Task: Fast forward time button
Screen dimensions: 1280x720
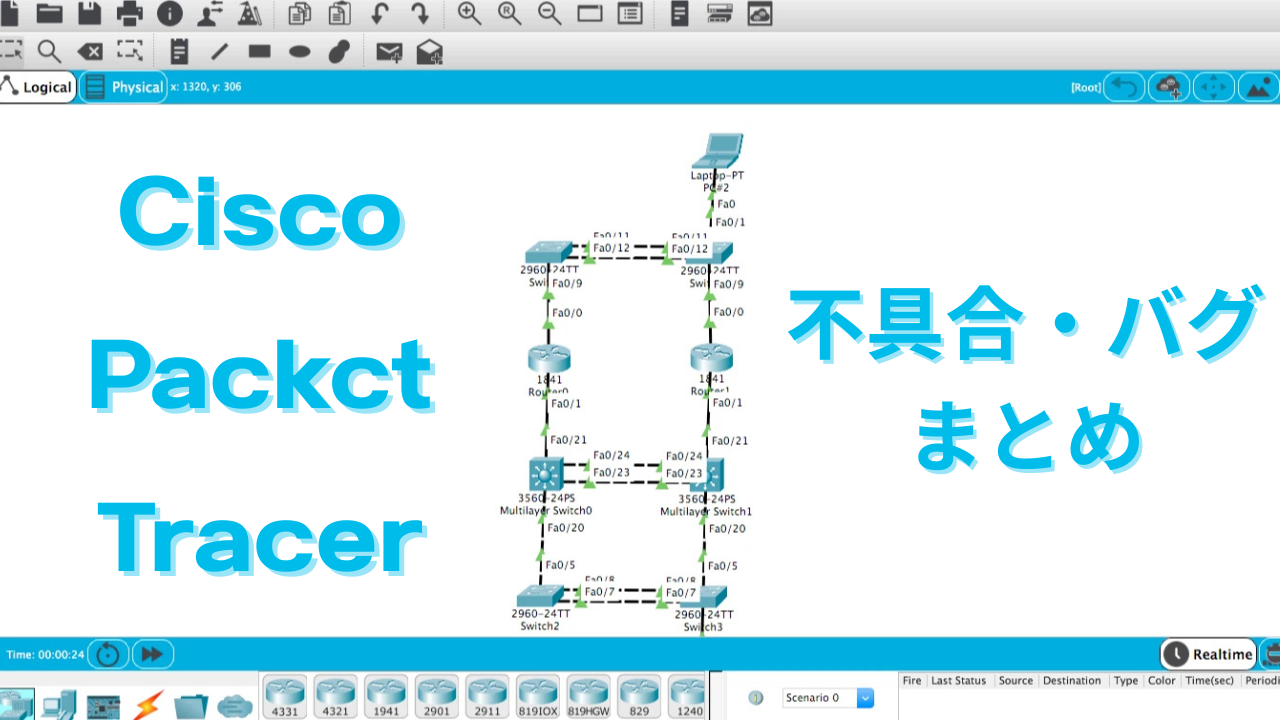Action: [x=152, y=655]
